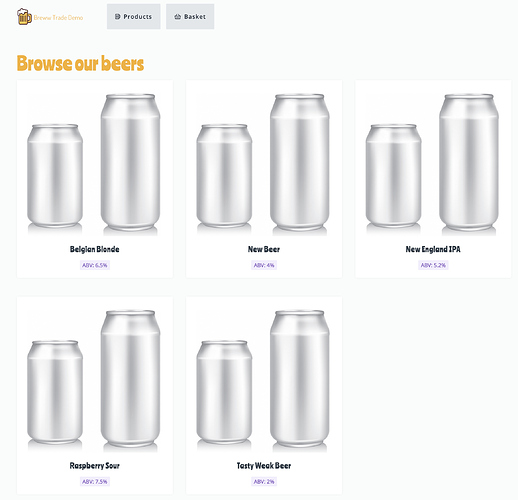This screenshot has width=518, height=500.
Task: Click the ABV: 7.5% badge
Action: [x=95, y=482]
